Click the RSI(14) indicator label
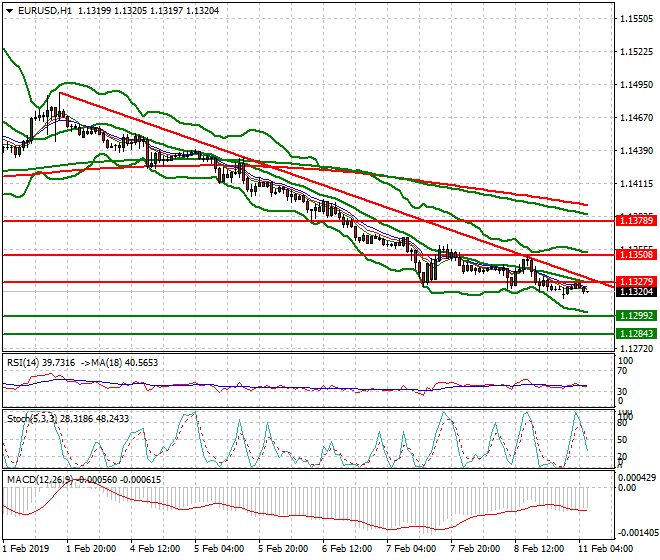This screenshot has height=560, width=660. pos(29,362)
